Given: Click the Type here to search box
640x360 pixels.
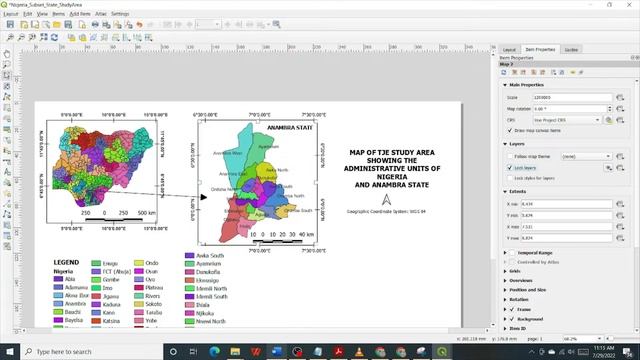Looking at the screenshot, I should click(x=91, y=351).
